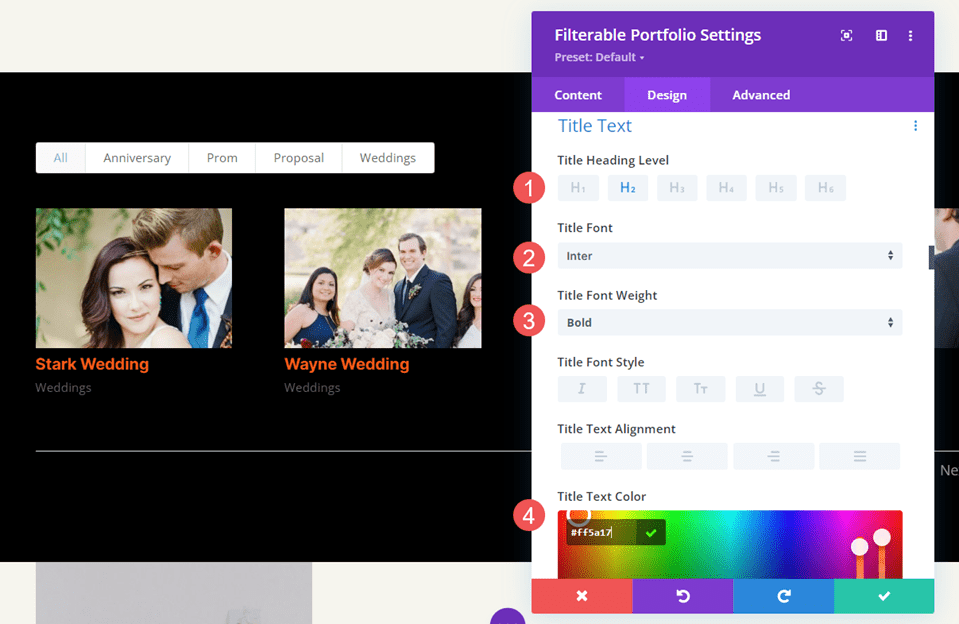The image size is (959, 624).
Task: Switch to the Content tab
Action: [577, 95]
